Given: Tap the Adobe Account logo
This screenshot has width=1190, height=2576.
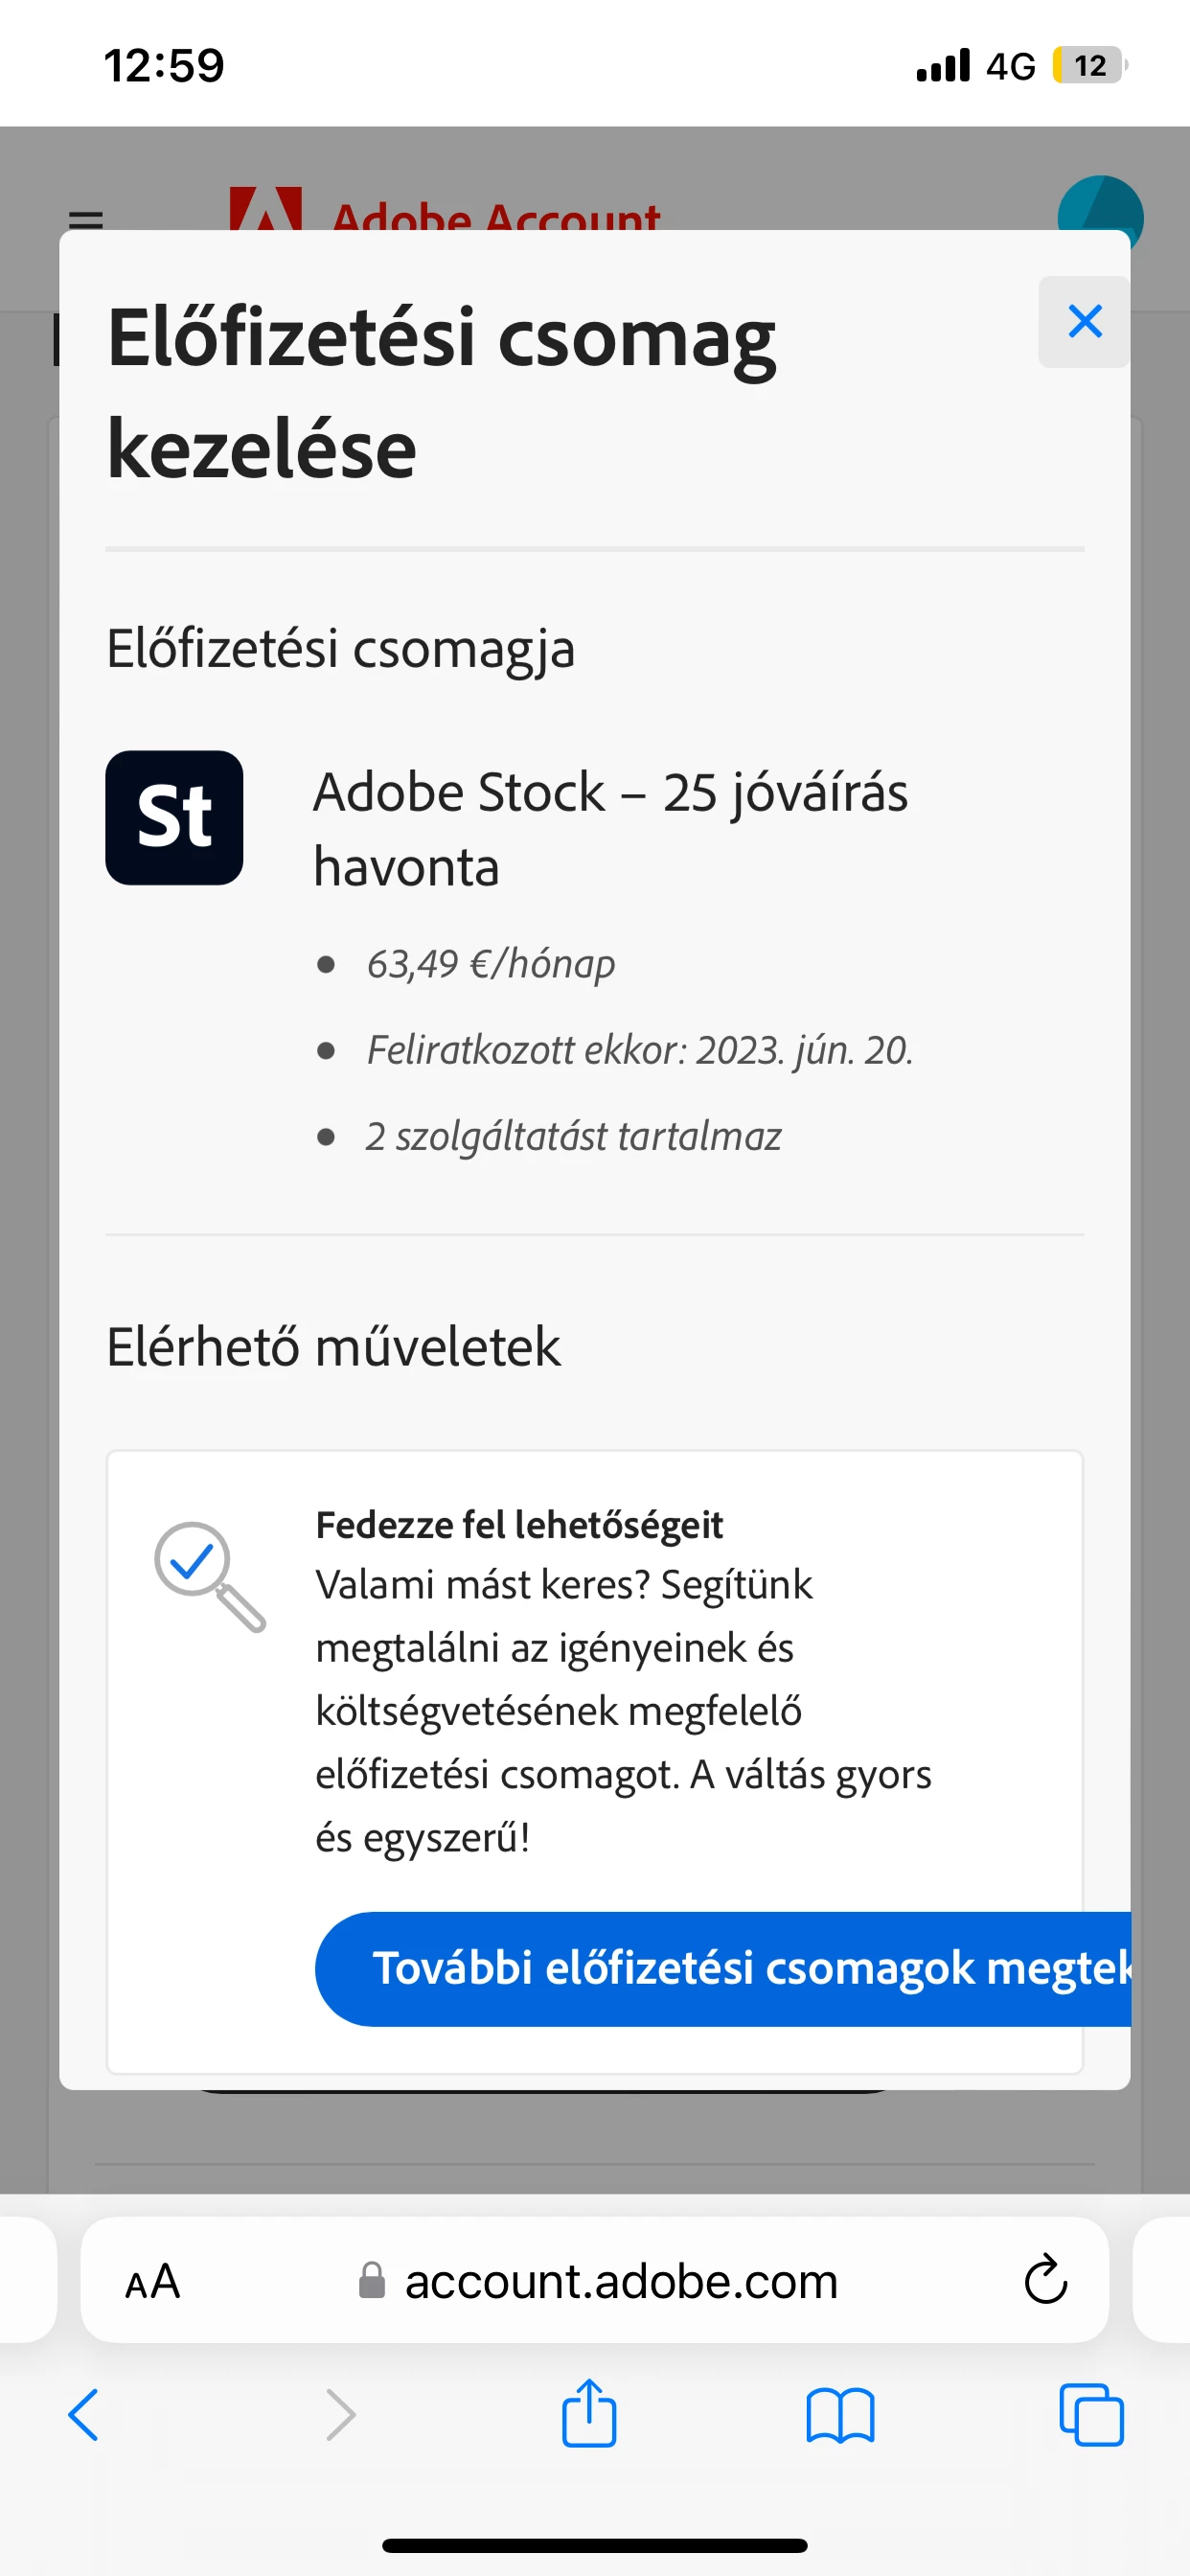Looking at the screenshot, I should pyautogui.click(x=445, y=210).
